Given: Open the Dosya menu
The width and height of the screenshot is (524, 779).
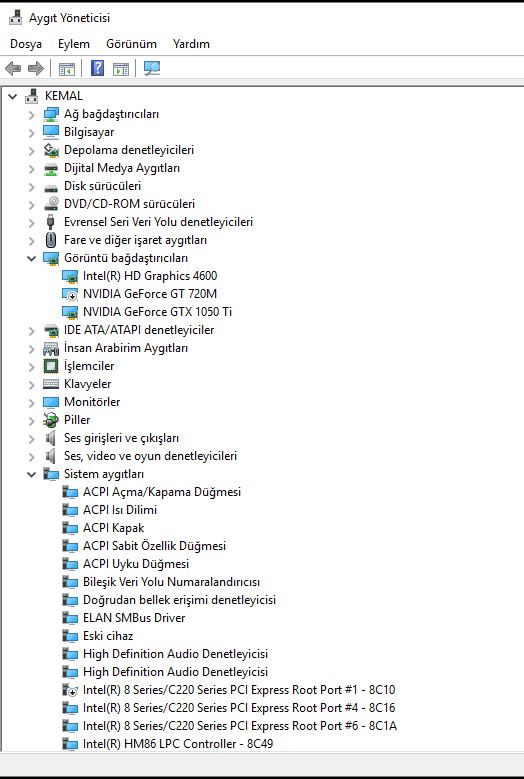Looking at the screenshot, I should click(x=26, y=44).
